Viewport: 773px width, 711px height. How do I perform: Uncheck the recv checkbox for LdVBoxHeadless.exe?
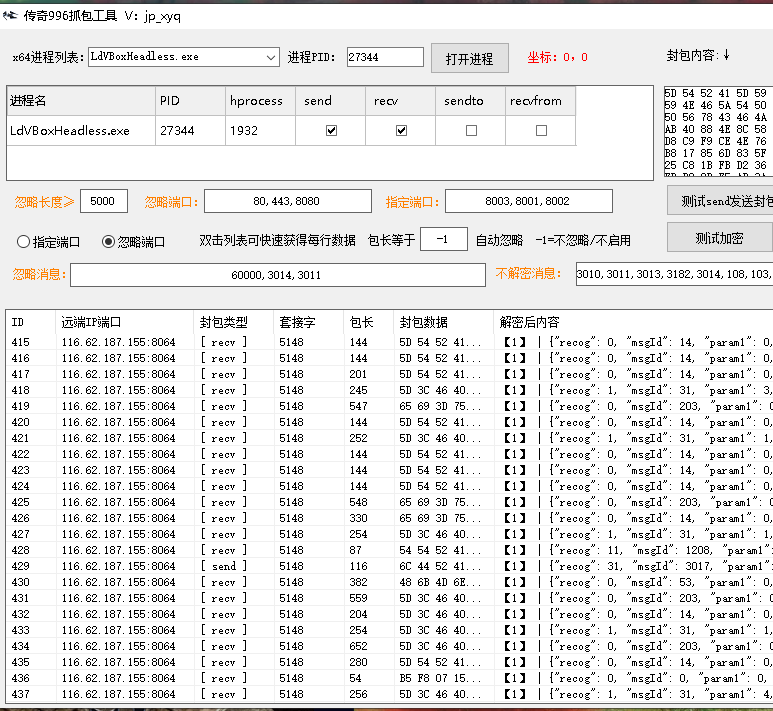coord(401,131)
